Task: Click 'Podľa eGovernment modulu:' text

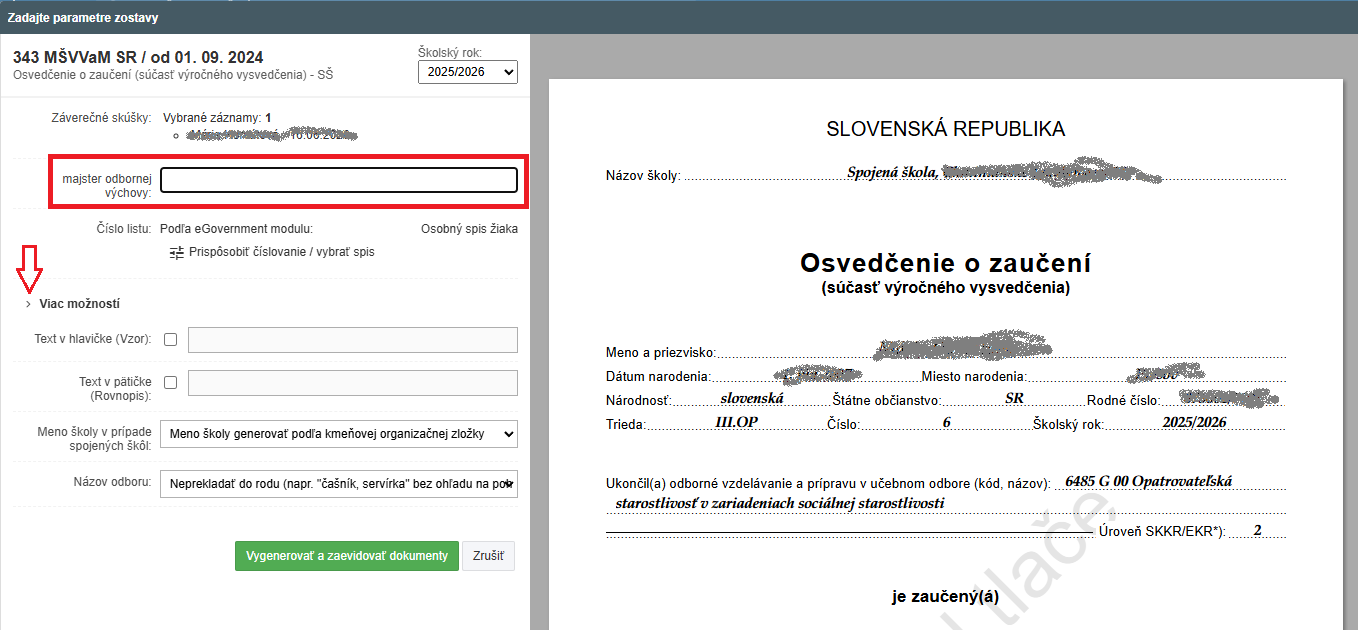Action: point(237,229)
